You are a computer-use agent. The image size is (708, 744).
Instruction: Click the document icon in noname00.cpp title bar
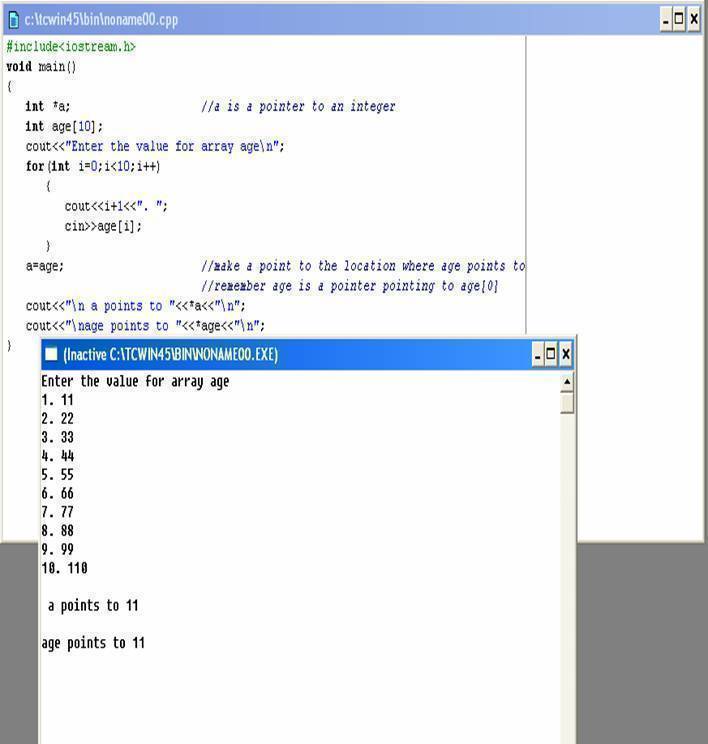click(14, 19)
